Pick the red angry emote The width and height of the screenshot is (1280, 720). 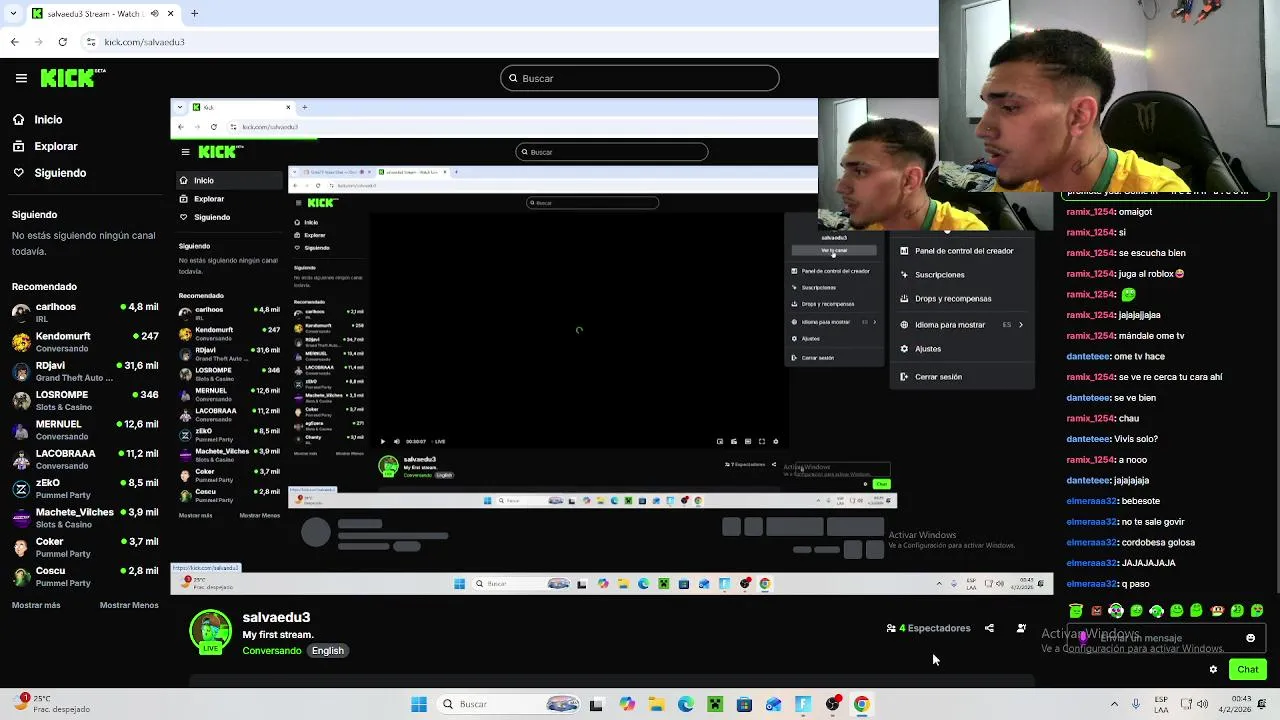pyautogui.click(x=1096, y=610)
